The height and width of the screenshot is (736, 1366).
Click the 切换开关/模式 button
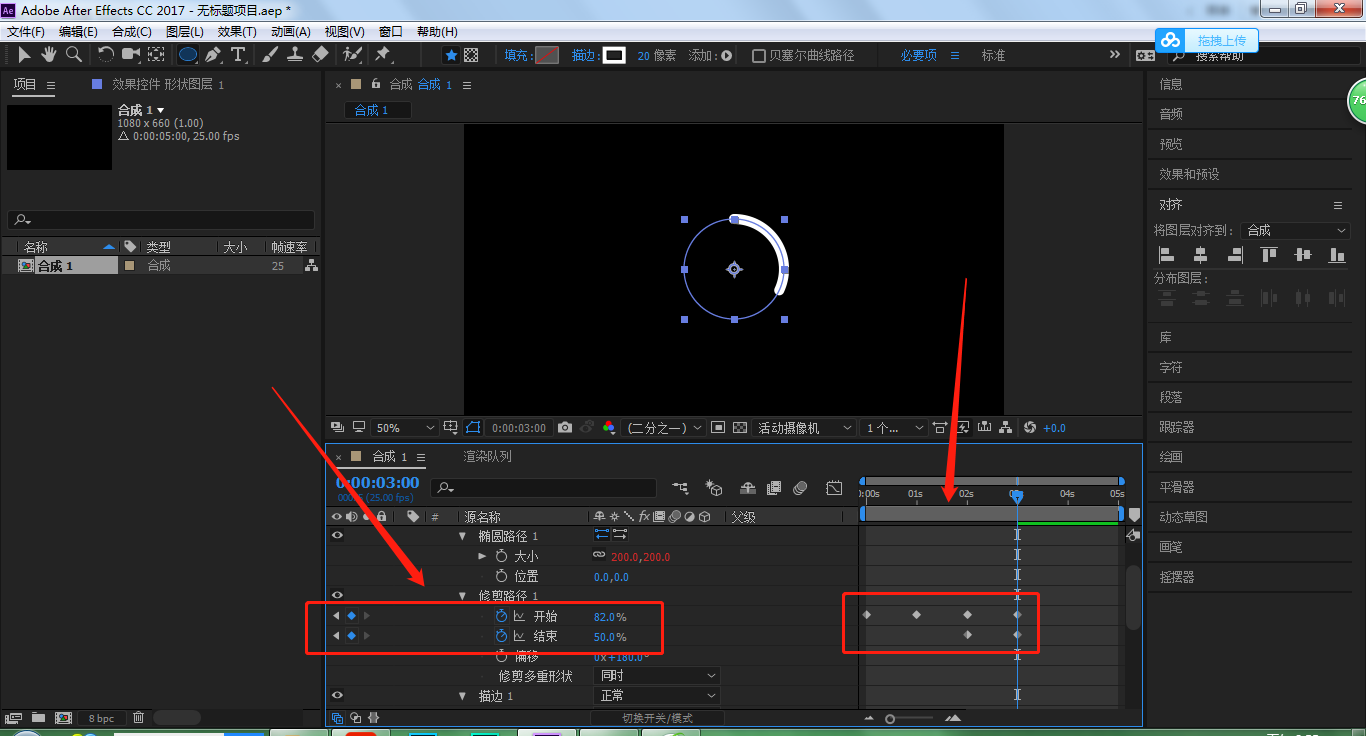657,718
